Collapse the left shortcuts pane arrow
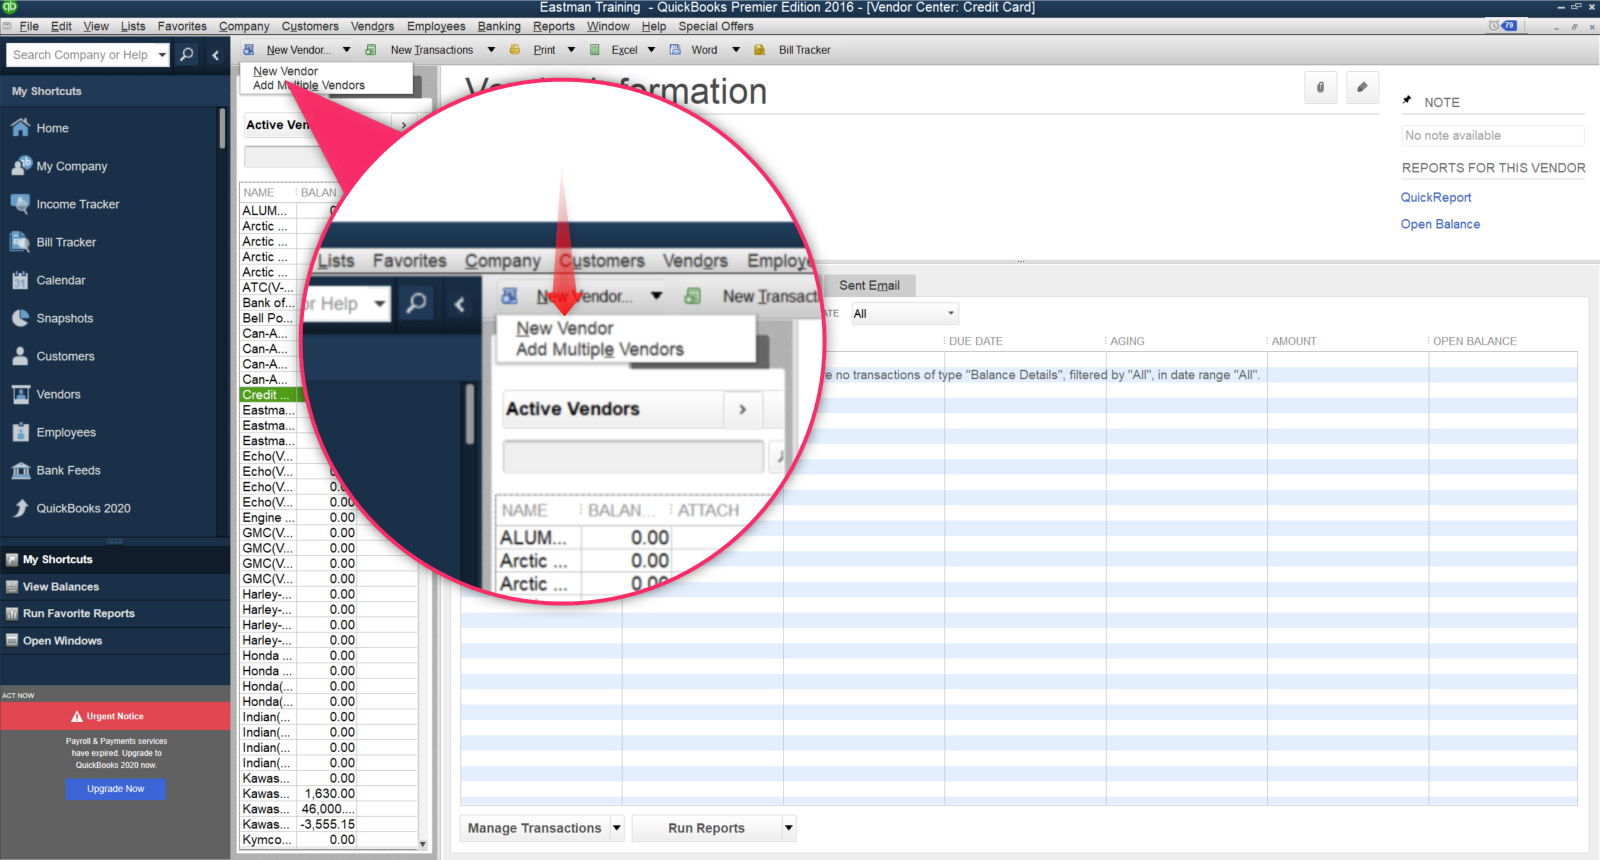The width and height of the screenshot is (1600, 860). pos(215,55)
